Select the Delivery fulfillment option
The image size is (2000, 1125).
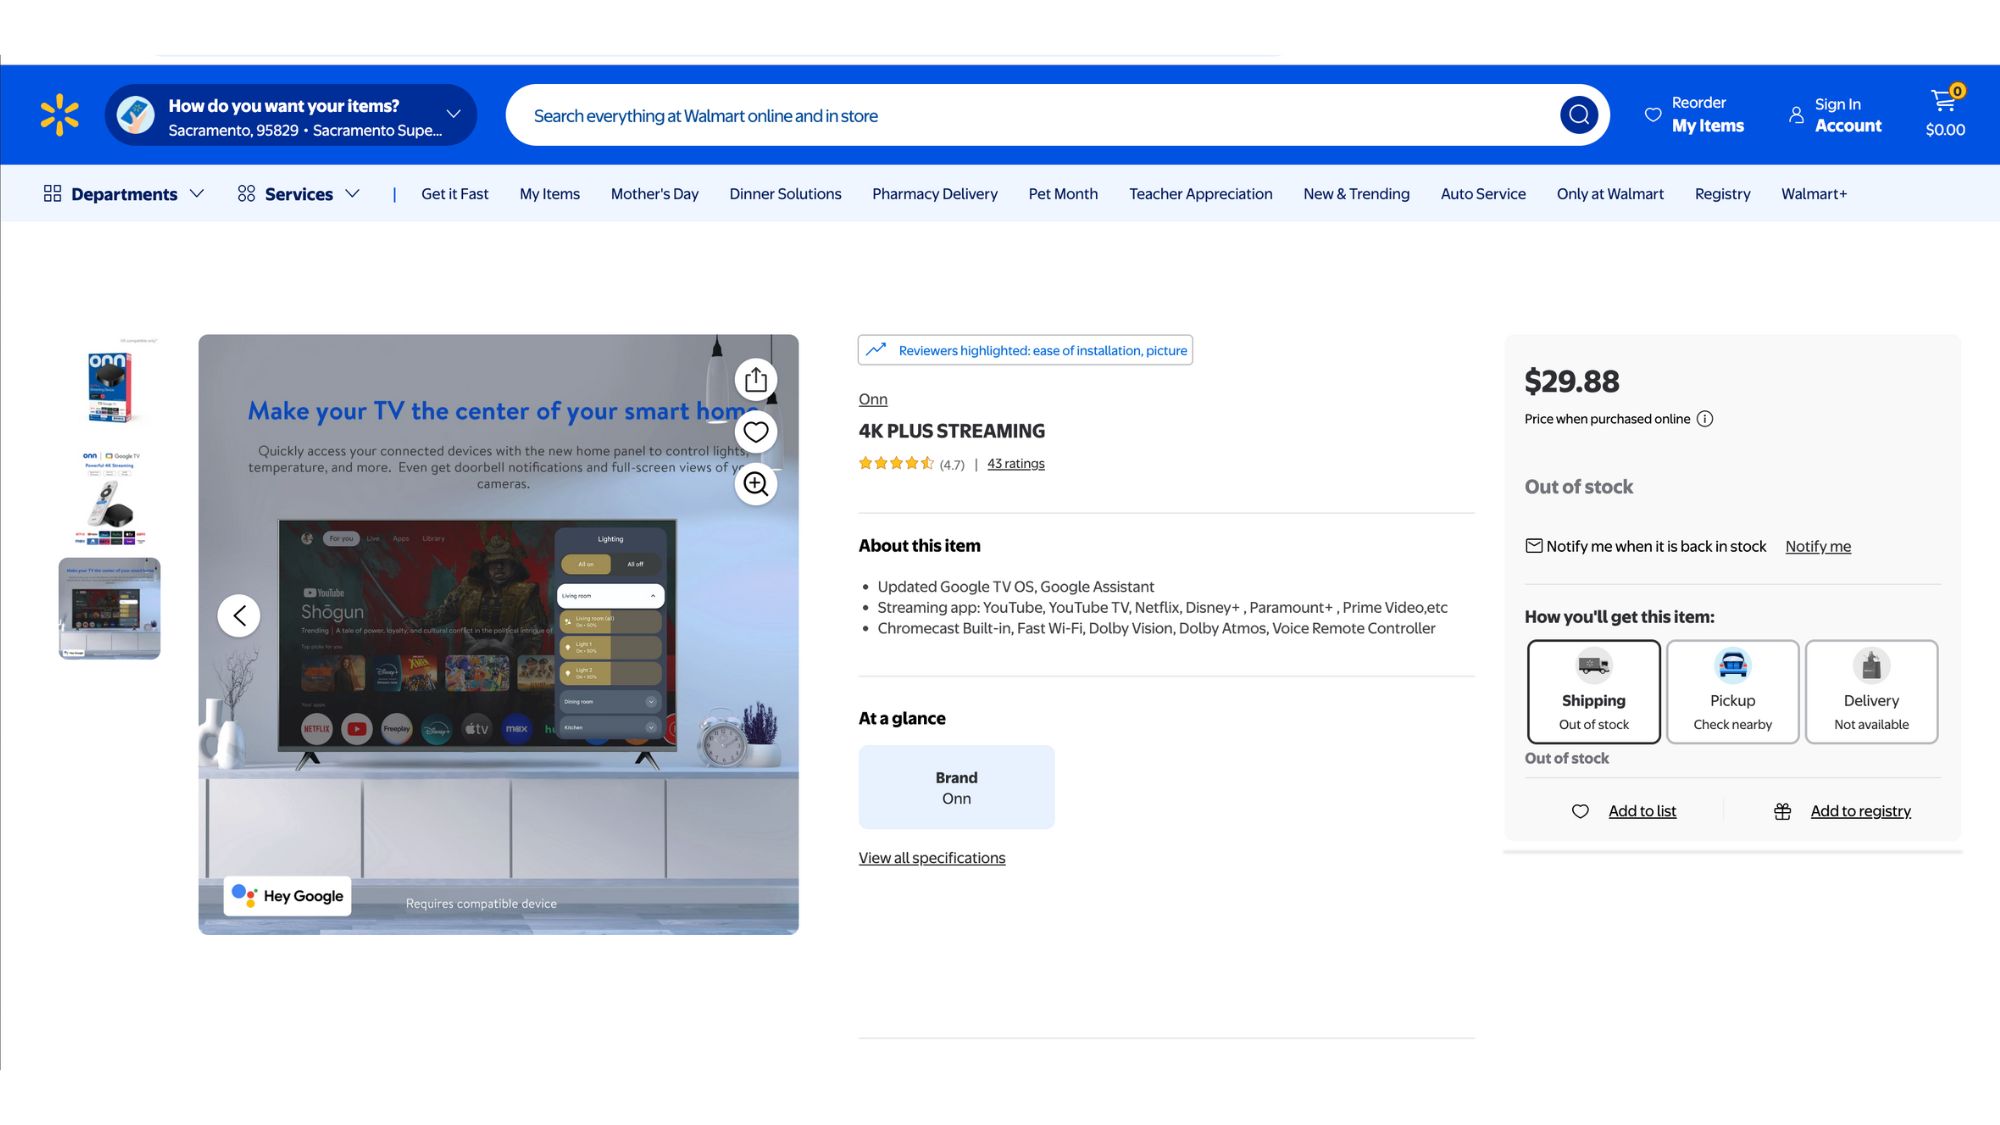pyautogui.click(x=1871, y=692)
